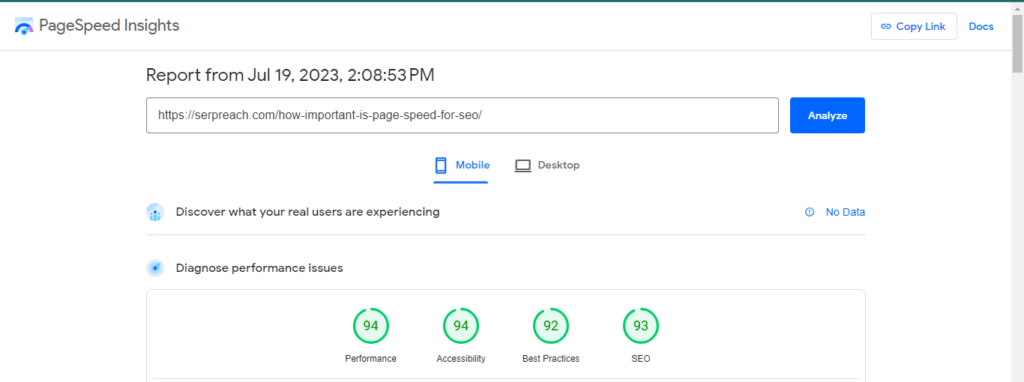Viewport: 1024px width, 382px height.
Task: Switch to the Desktop tab
Action: pos(547,165)
